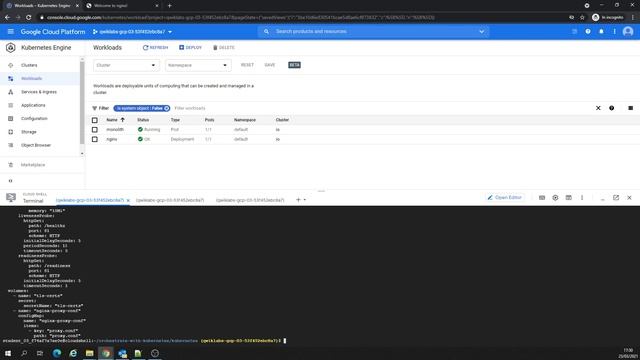Open the Clusters page in sidebar
640x360 pixels.
pyautogui.click(x=29, y=65)
